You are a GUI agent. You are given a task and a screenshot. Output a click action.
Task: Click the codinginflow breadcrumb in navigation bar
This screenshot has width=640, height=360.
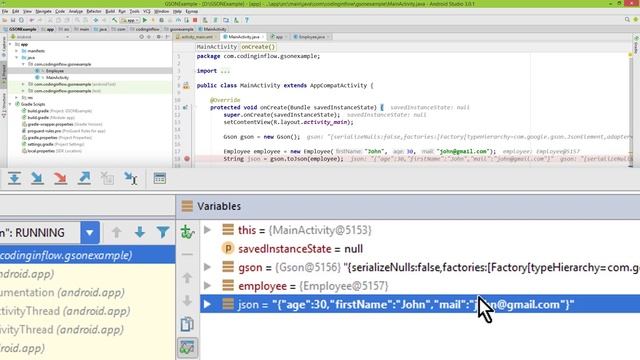pos(145,29)
